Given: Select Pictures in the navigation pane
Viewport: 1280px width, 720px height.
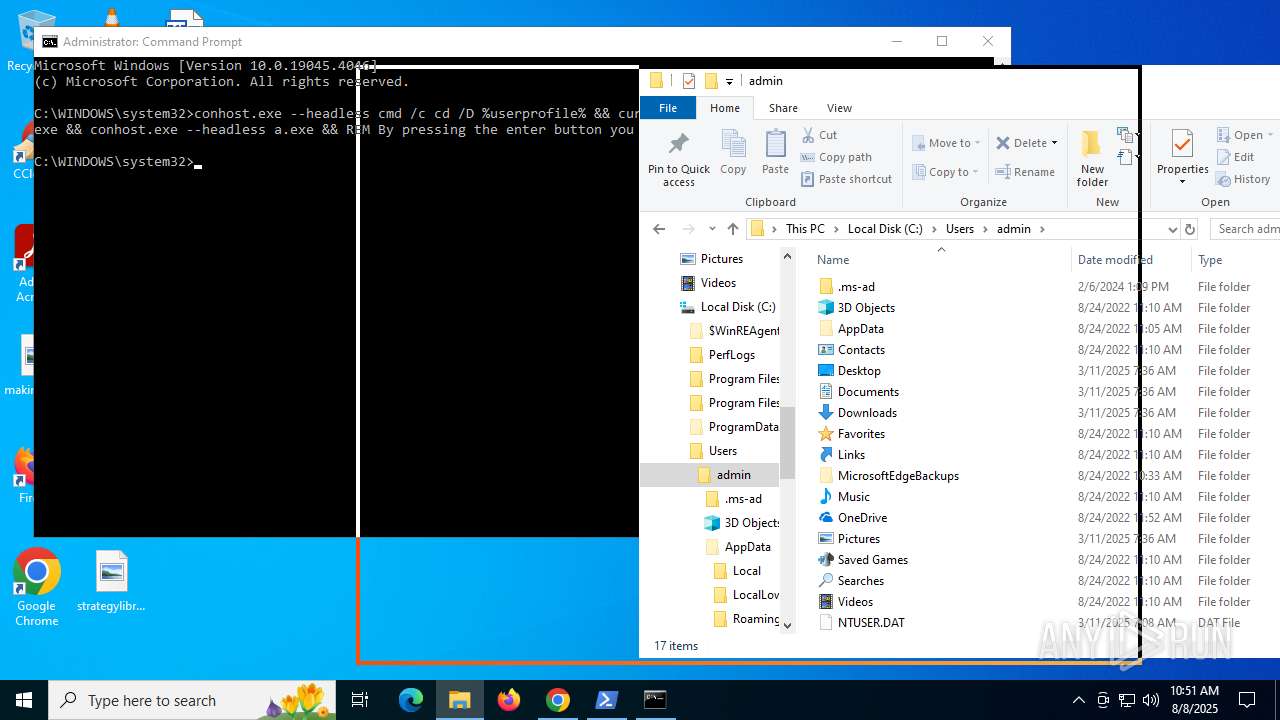Looking at the screenshot, I should click(x=722, y=259).
